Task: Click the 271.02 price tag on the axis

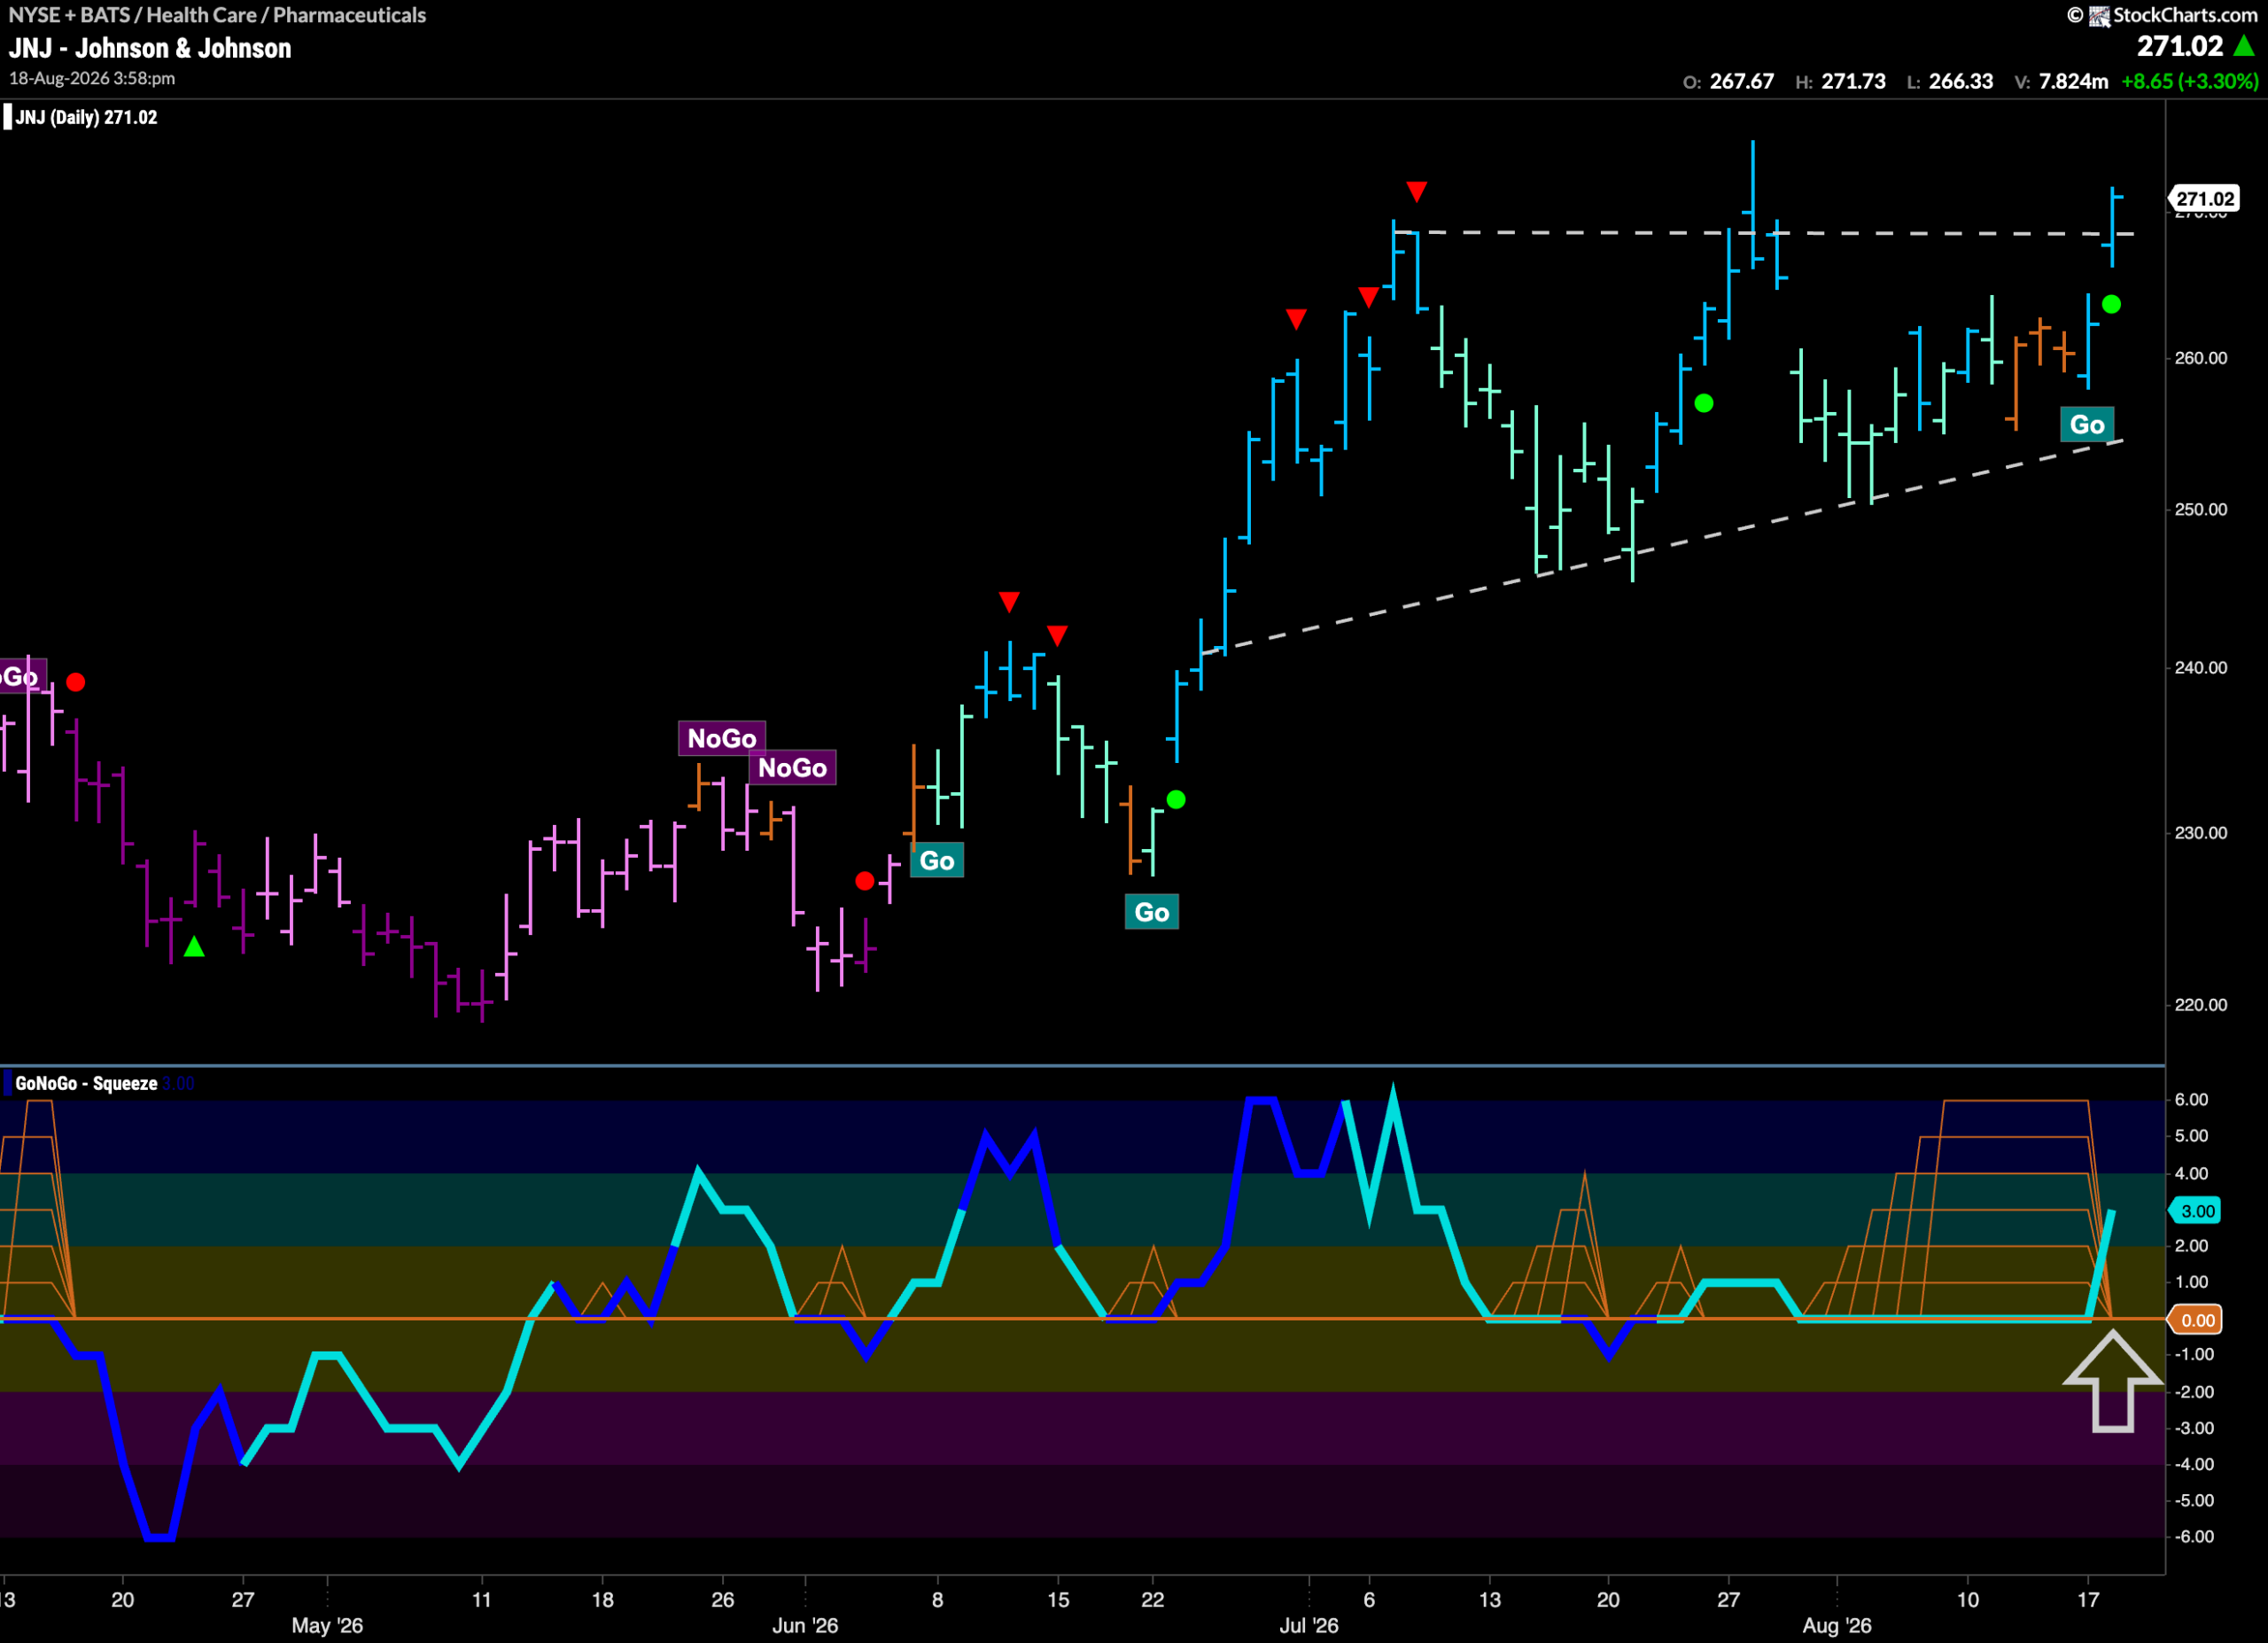Action: 2203,199
